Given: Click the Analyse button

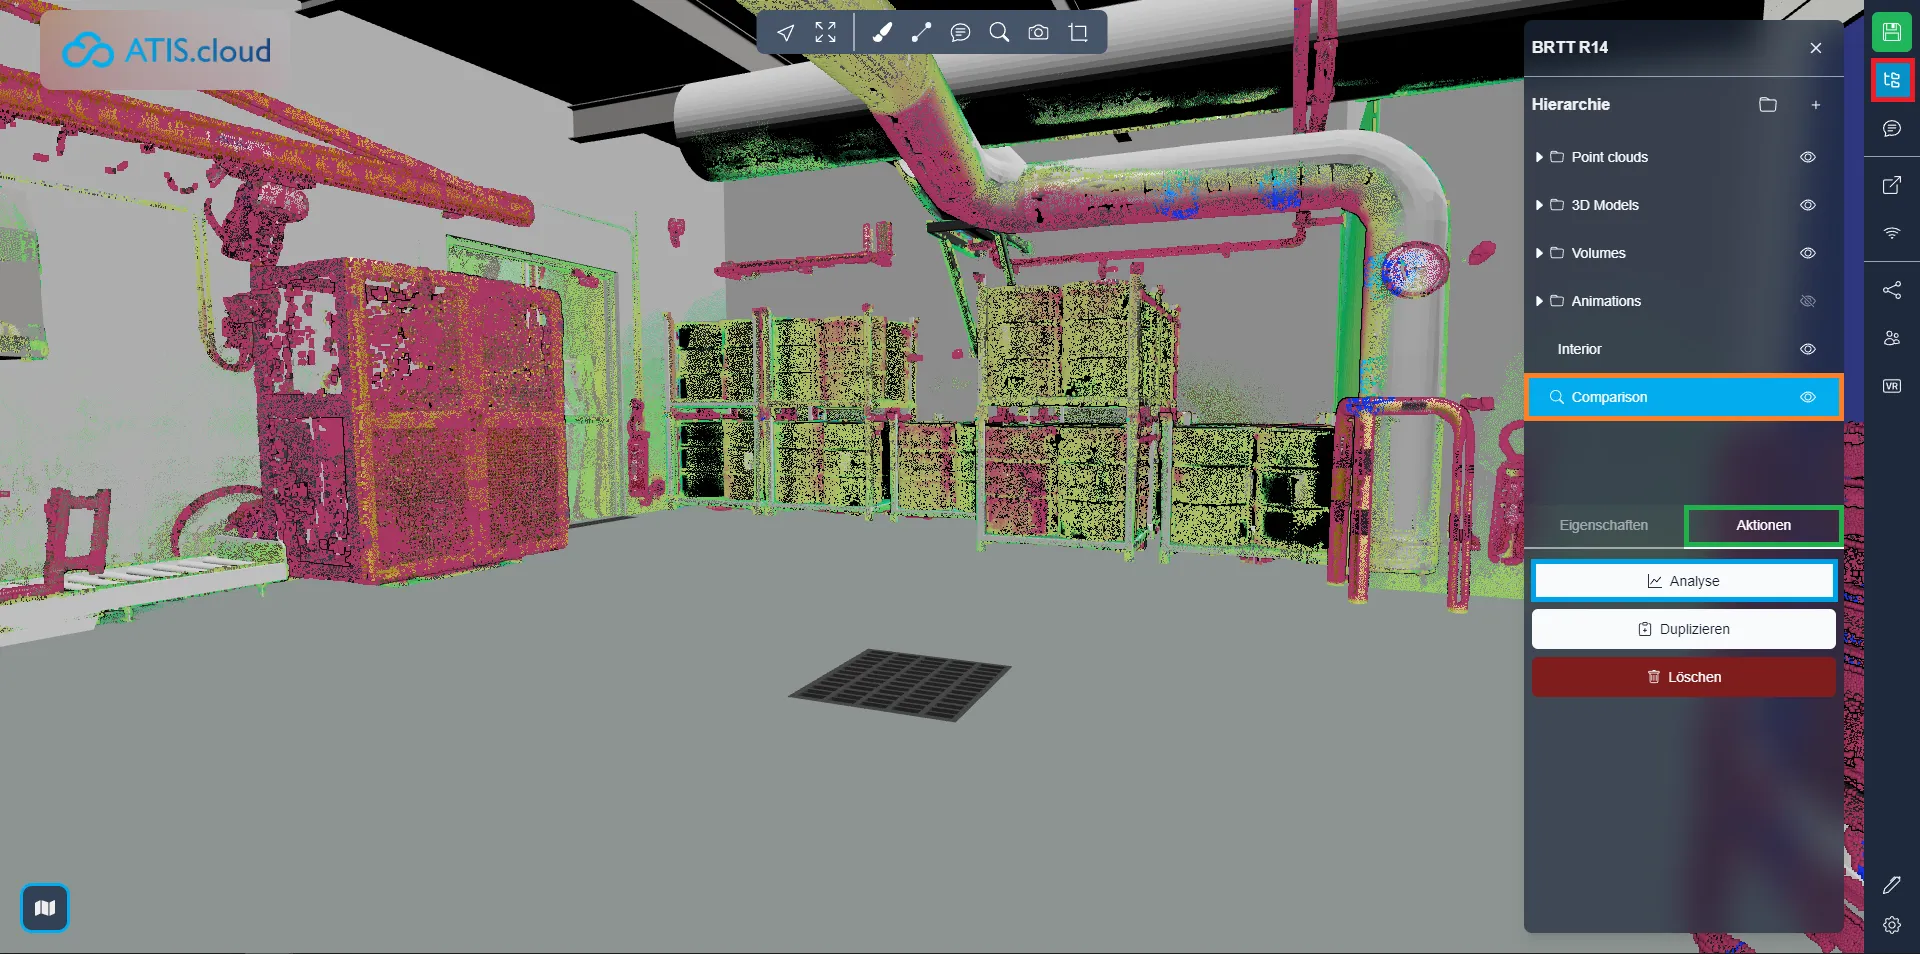Looking at the screenshot, I should [1684, 581].
